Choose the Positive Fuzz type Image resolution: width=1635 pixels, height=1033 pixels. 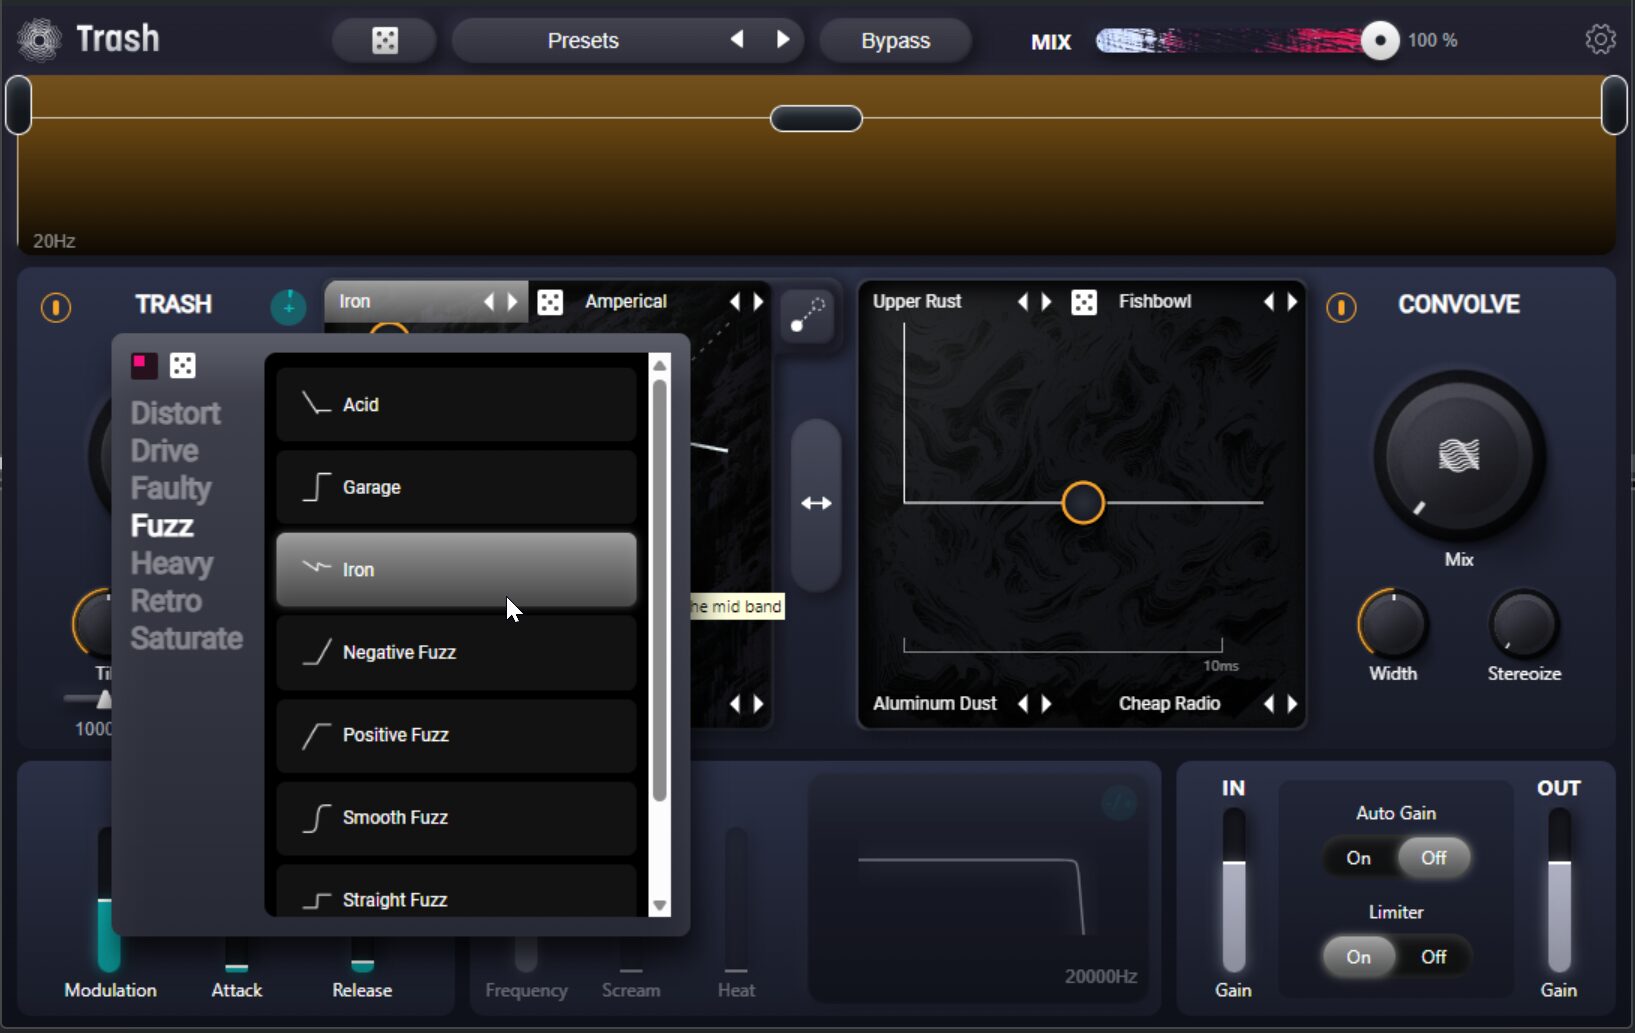coord(456,735)
